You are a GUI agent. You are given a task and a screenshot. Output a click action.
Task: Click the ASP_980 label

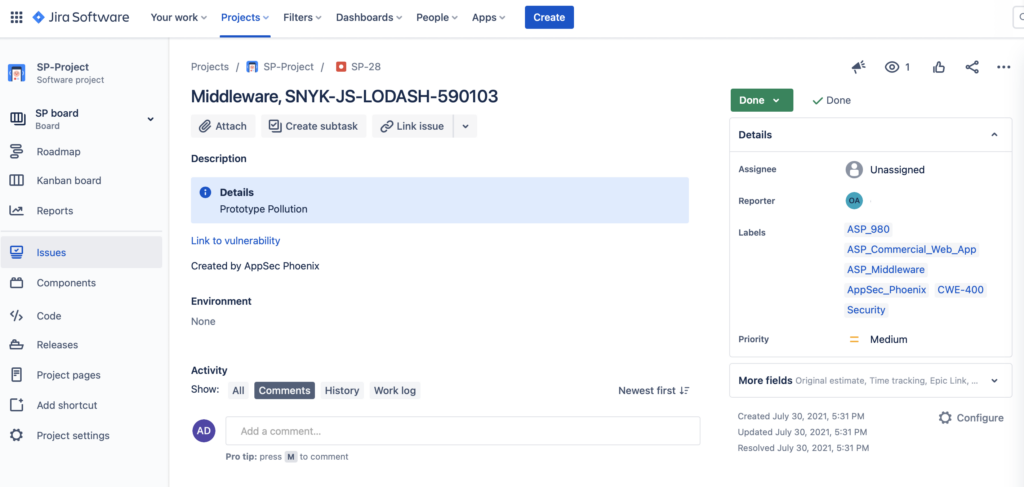coord(869,229)
